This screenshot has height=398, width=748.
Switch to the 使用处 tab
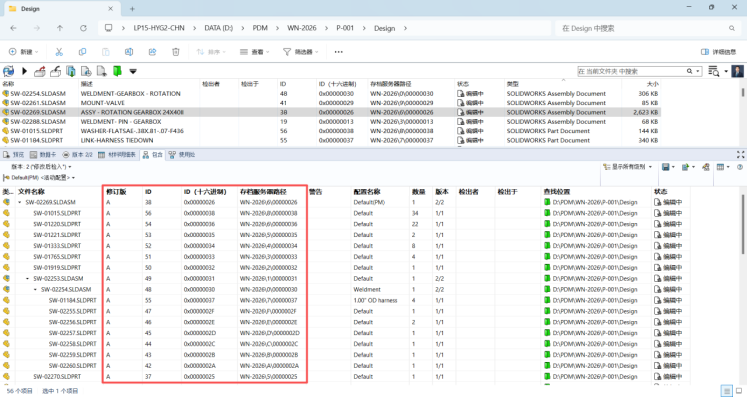click(182, 155)
